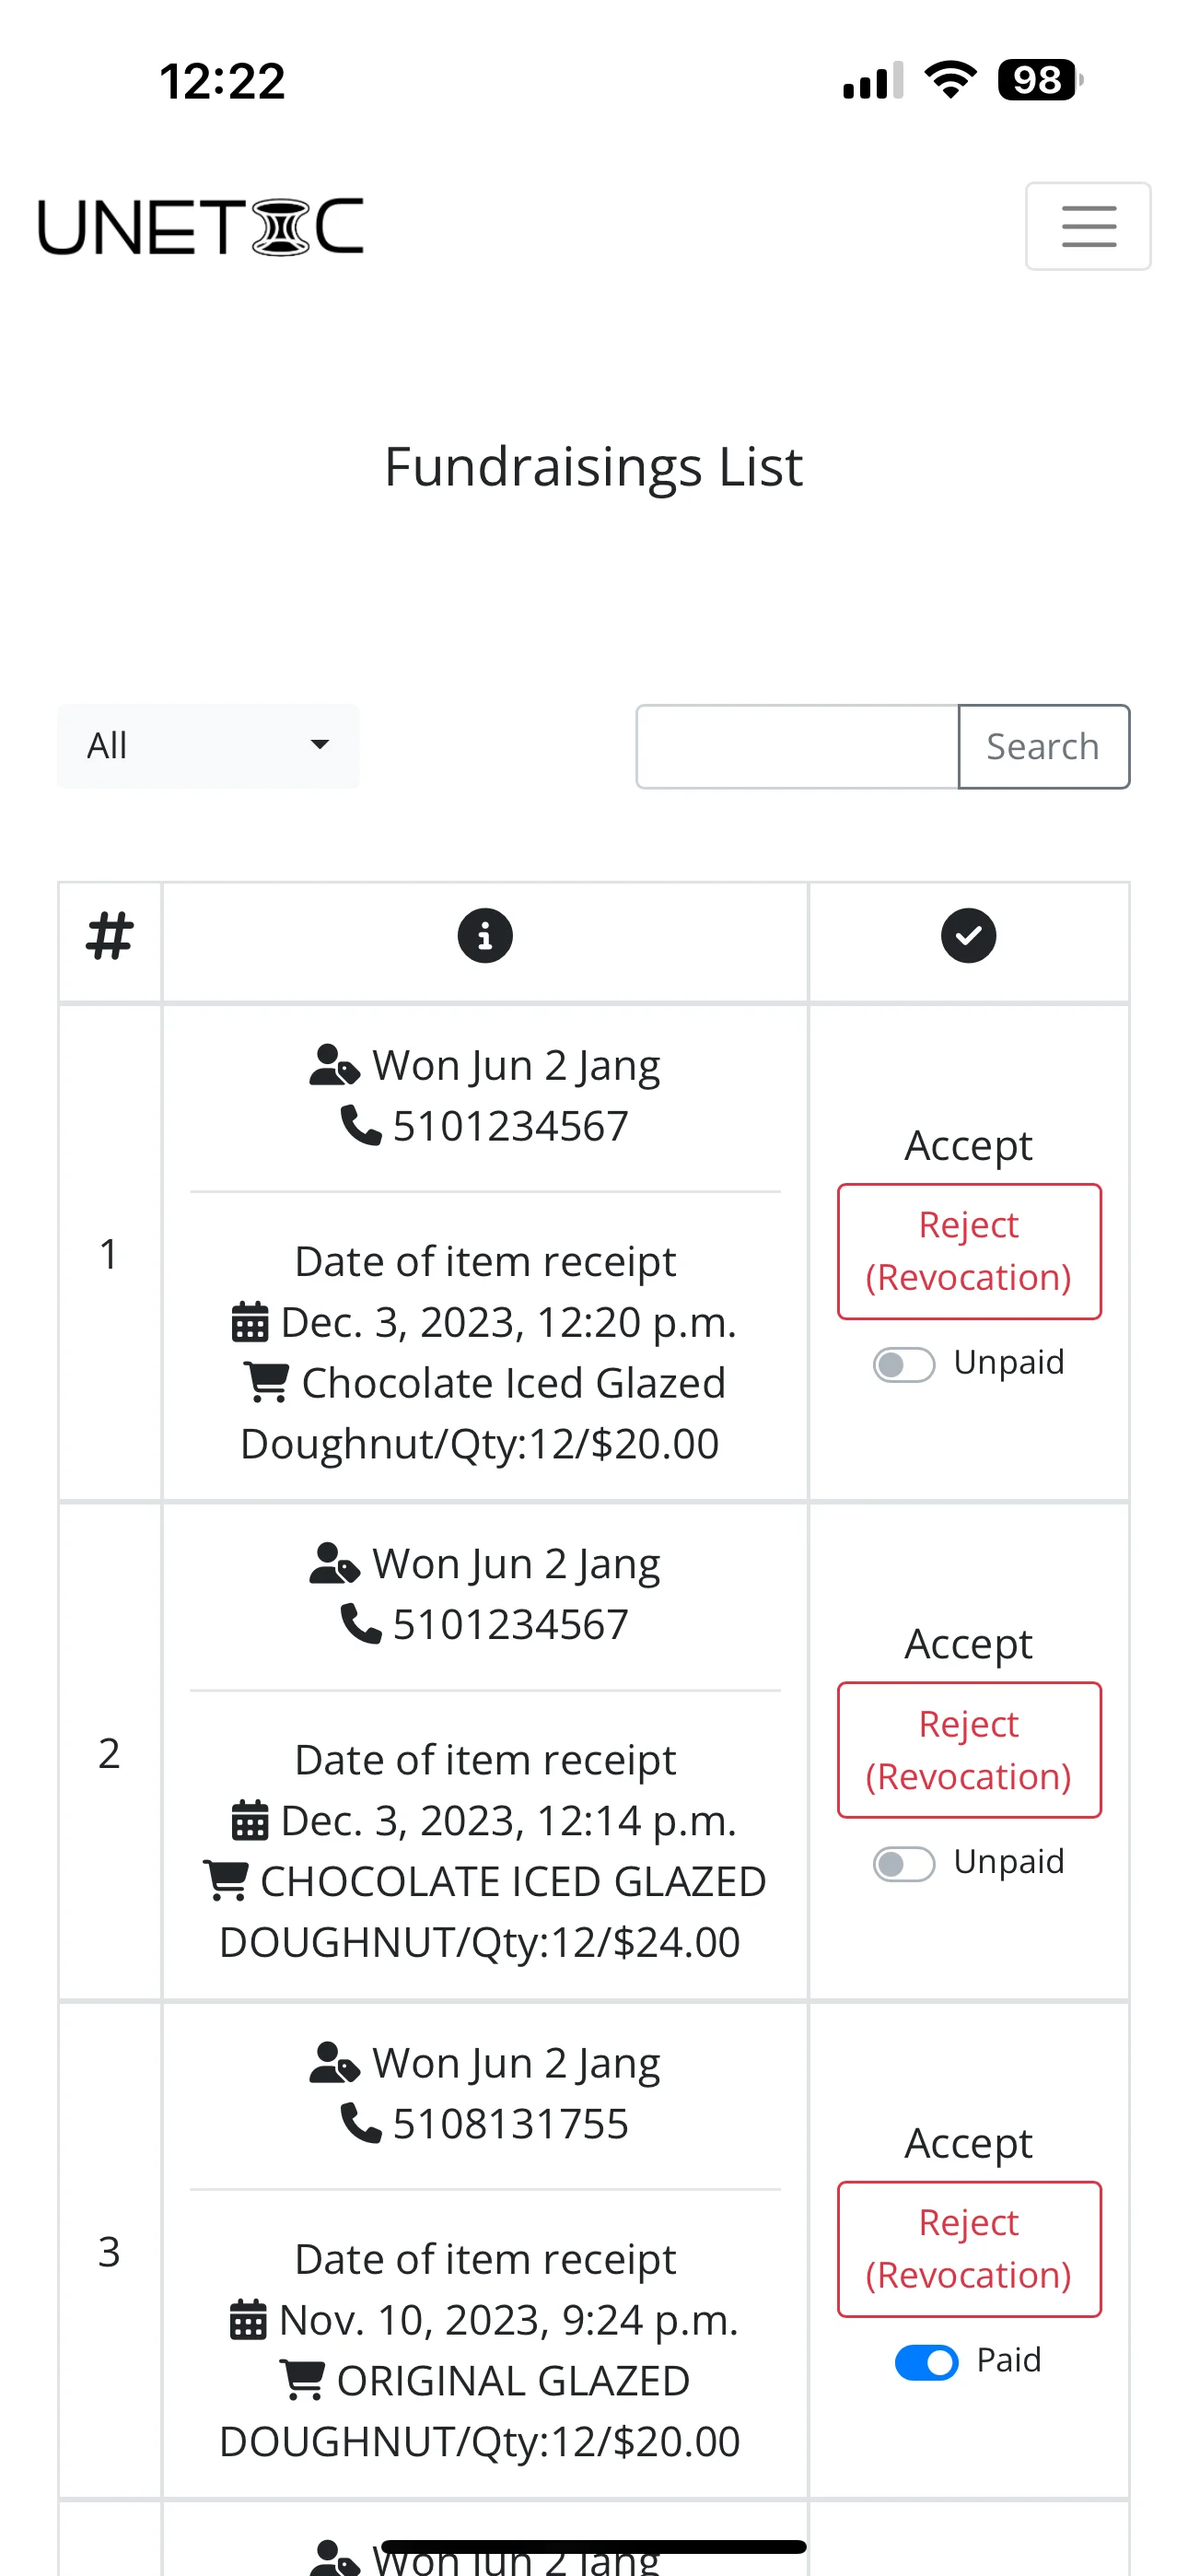Click the cart icon for ORIGINAL GLAZED DOUGHNUT
Viewport: 1188px width, 2576px height.
tap(302, 2380)
